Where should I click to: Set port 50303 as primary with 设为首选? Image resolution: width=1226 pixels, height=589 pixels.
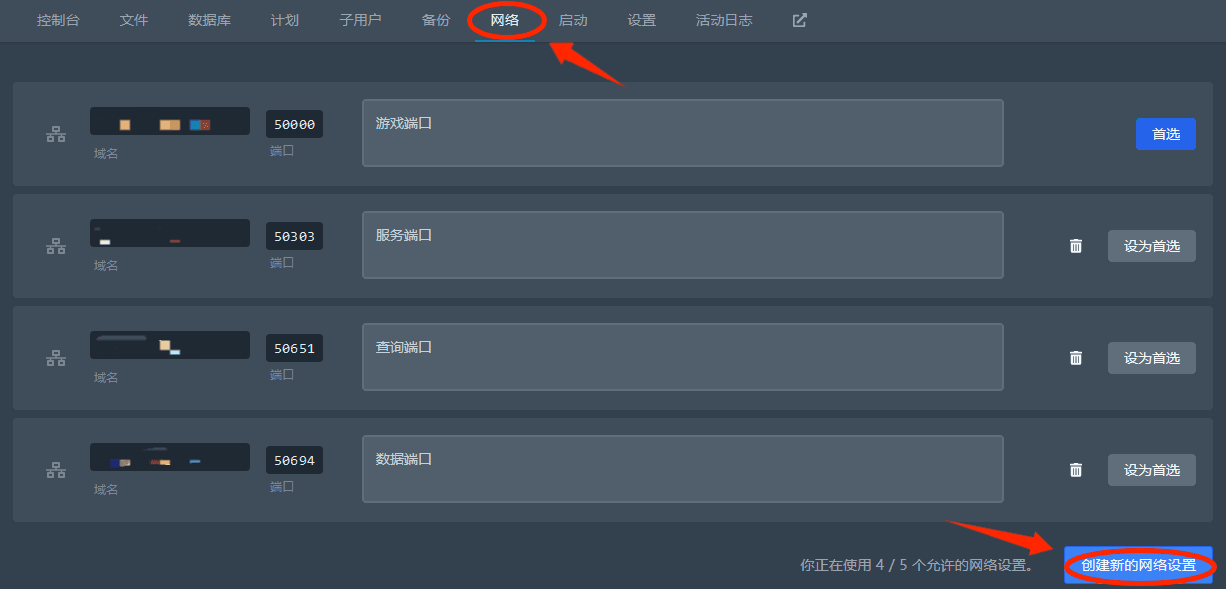(1152, 246)
